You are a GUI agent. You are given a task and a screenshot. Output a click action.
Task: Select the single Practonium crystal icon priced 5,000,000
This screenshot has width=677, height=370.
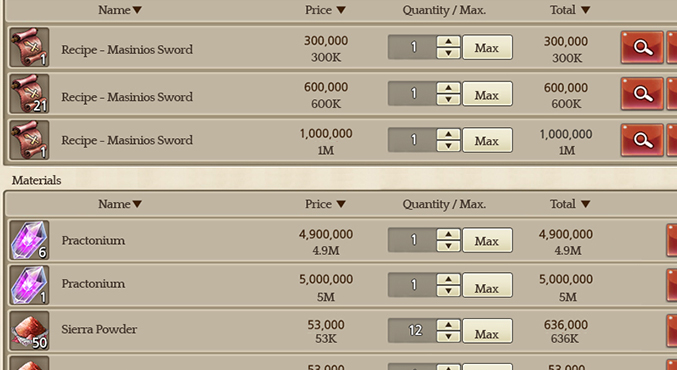29,285
